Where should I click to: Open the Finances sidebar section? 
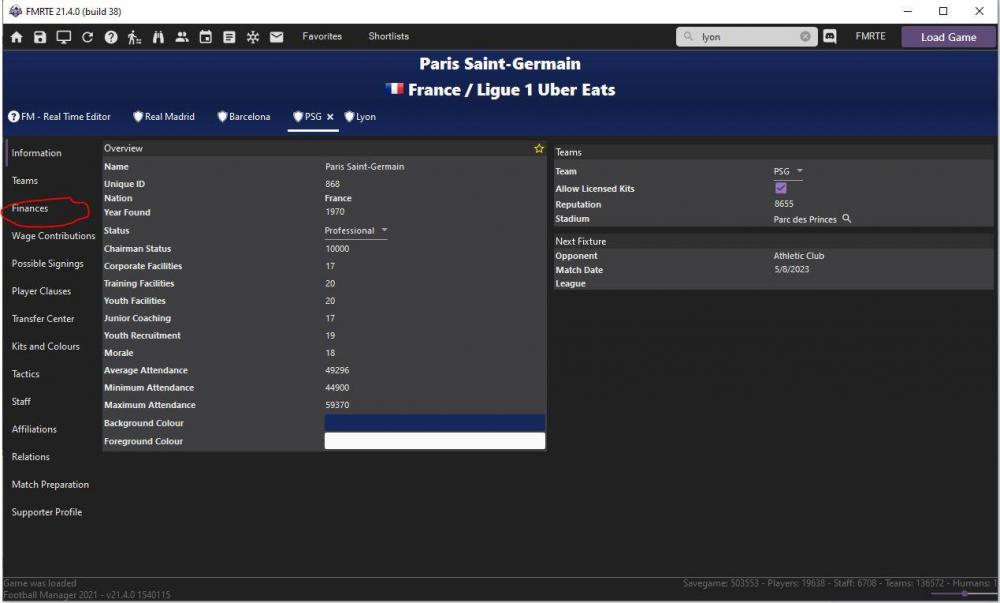pyautogui.click(x=30, y=208)
